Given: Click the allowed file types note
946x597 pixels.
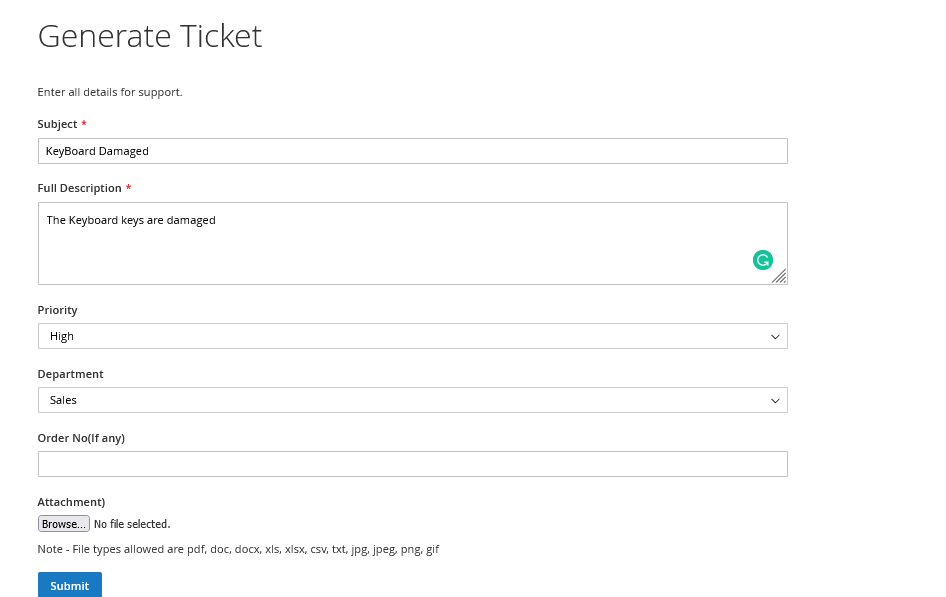Looking at the screenshot, I should [x=238, y=549].
